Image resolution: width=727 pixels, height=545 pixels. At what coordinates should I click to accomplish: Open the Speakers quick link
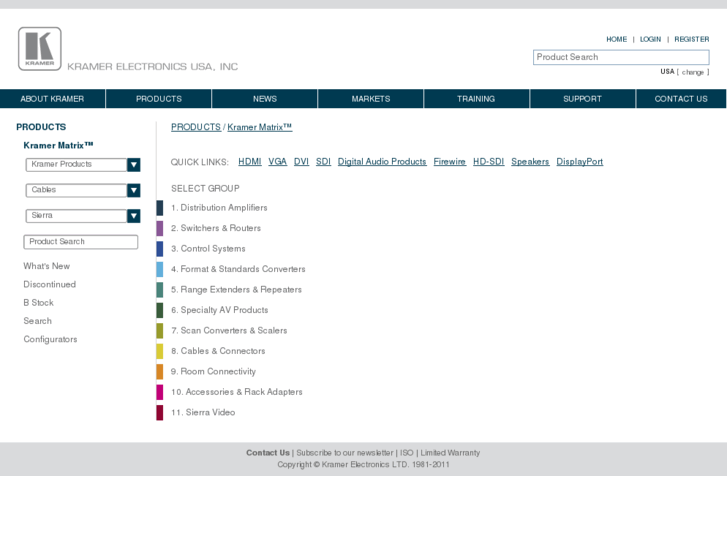pos(530,161)
